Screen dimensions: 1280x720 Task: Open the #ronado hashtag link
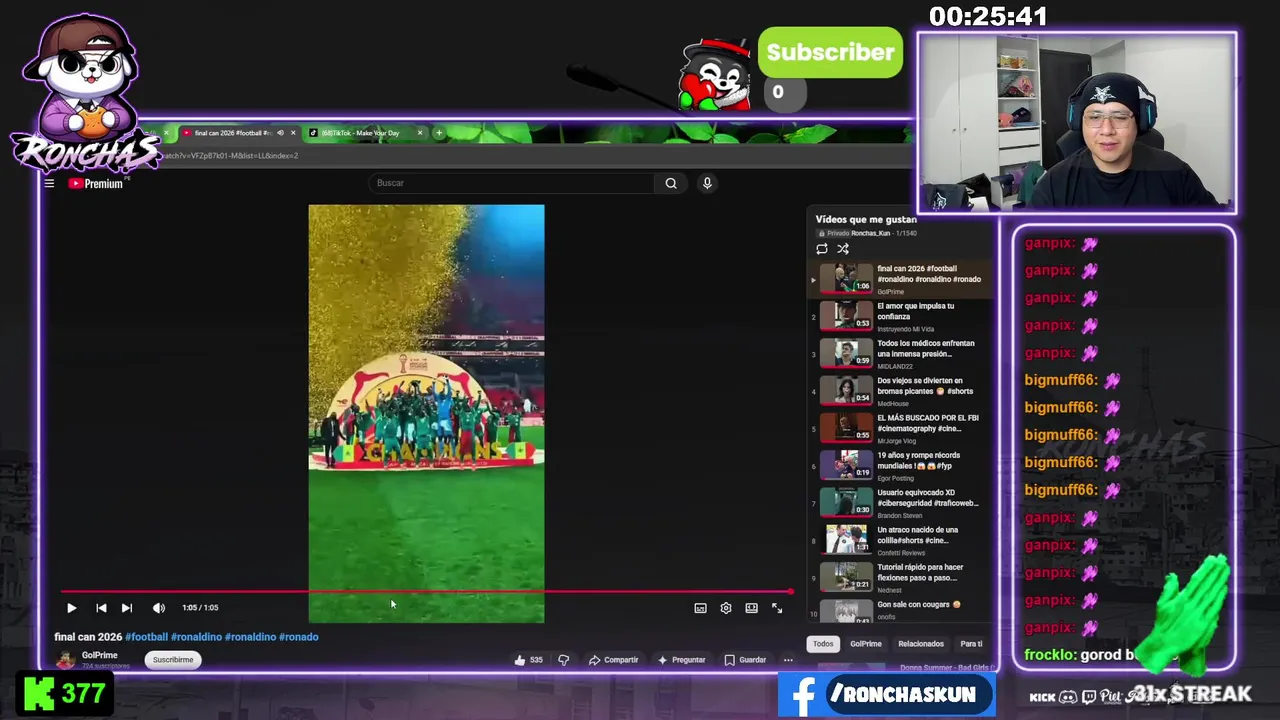[x=298, y=637]
